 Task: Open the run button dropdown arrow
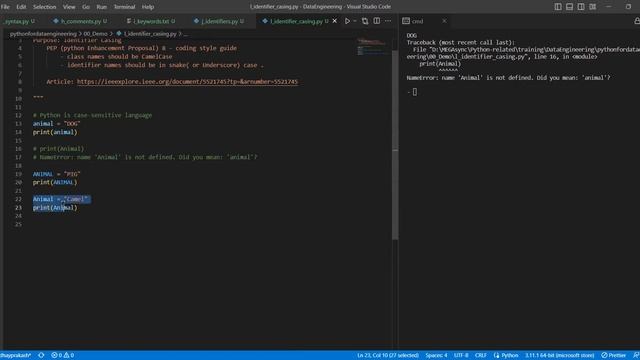click(355, 21)
